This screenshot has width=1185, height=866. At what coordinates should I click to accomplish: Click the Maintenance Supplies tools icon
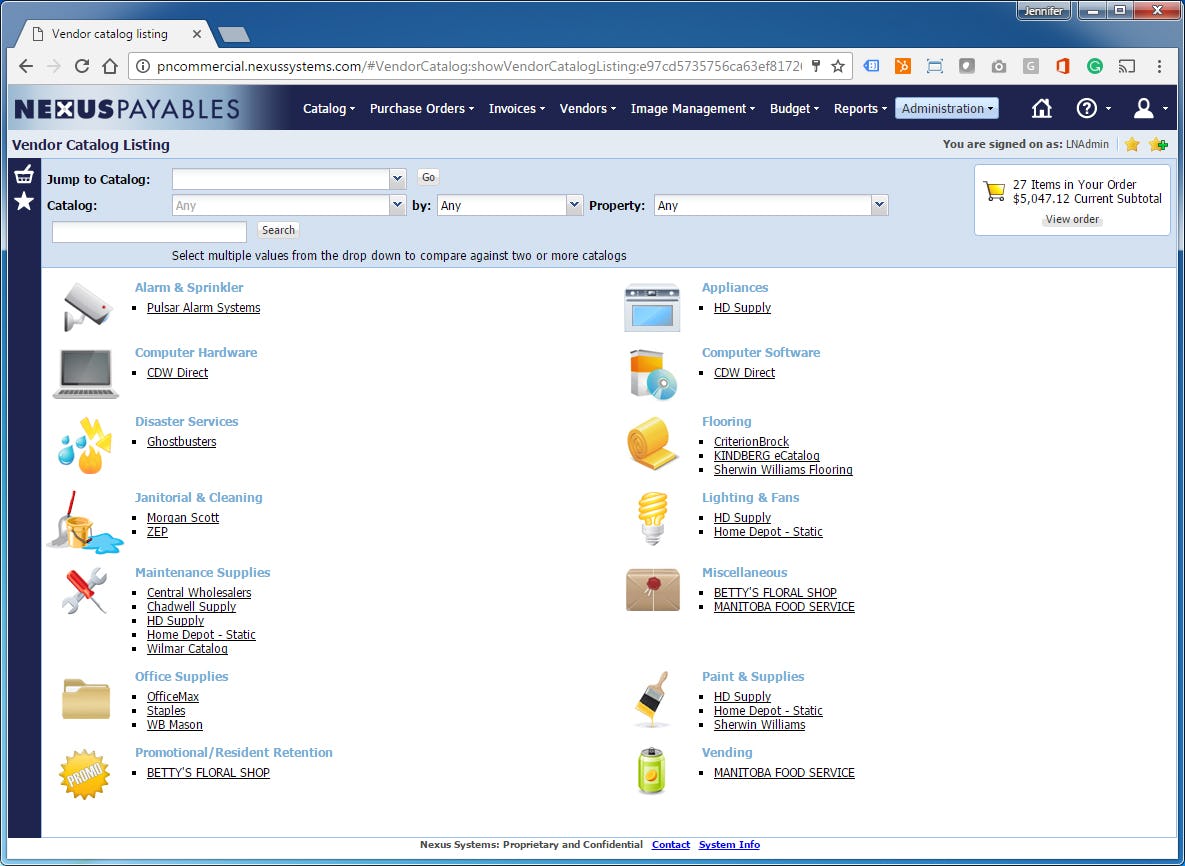[84, 590]
